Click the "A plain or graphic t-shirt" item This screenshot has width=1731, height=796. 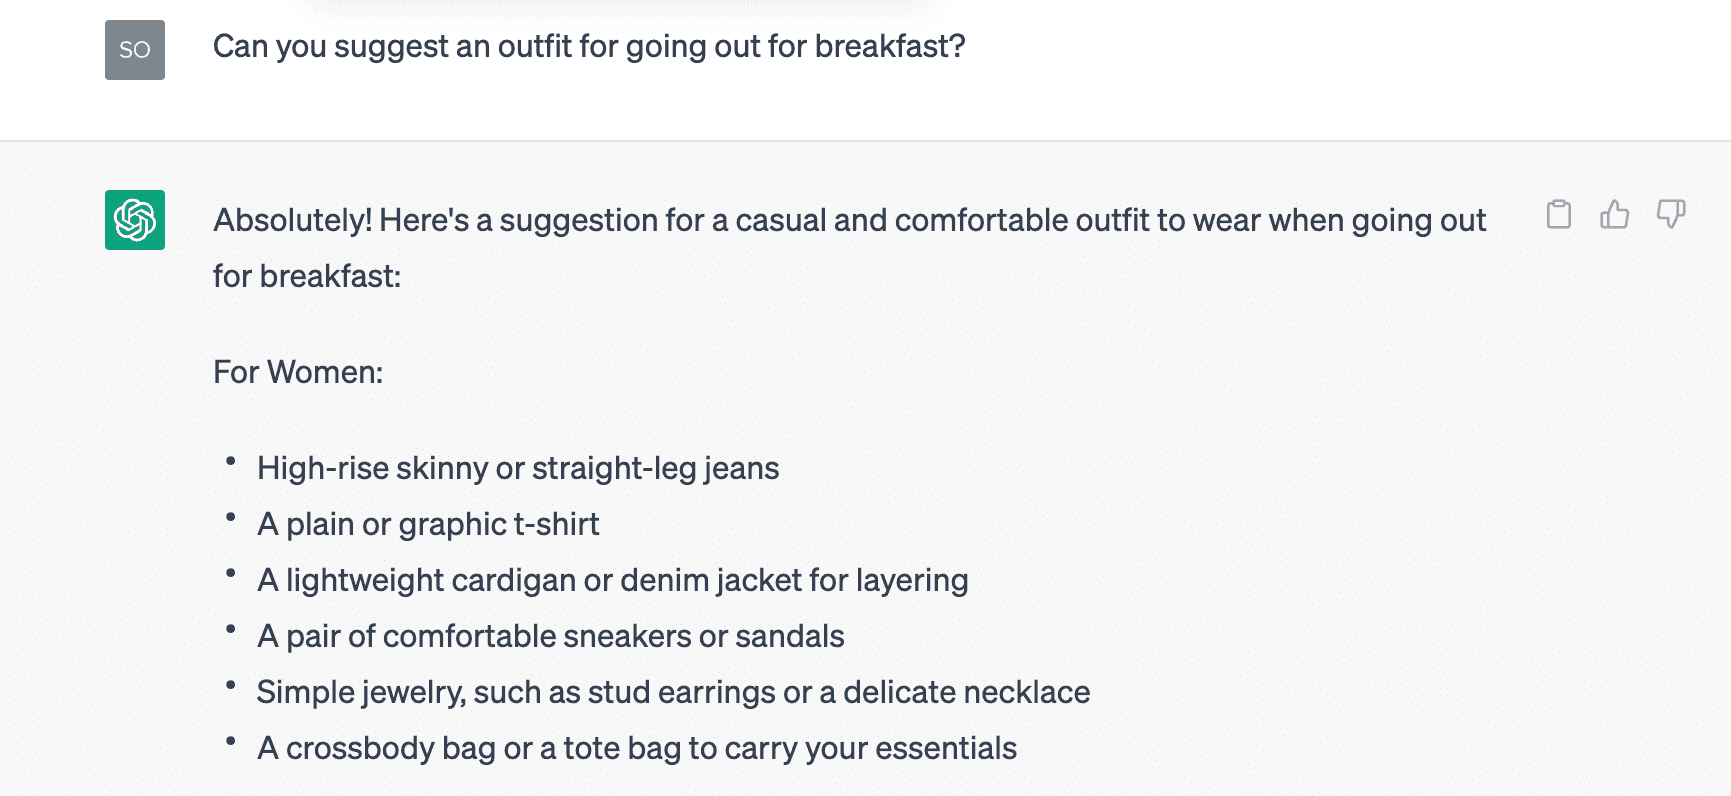428,524
